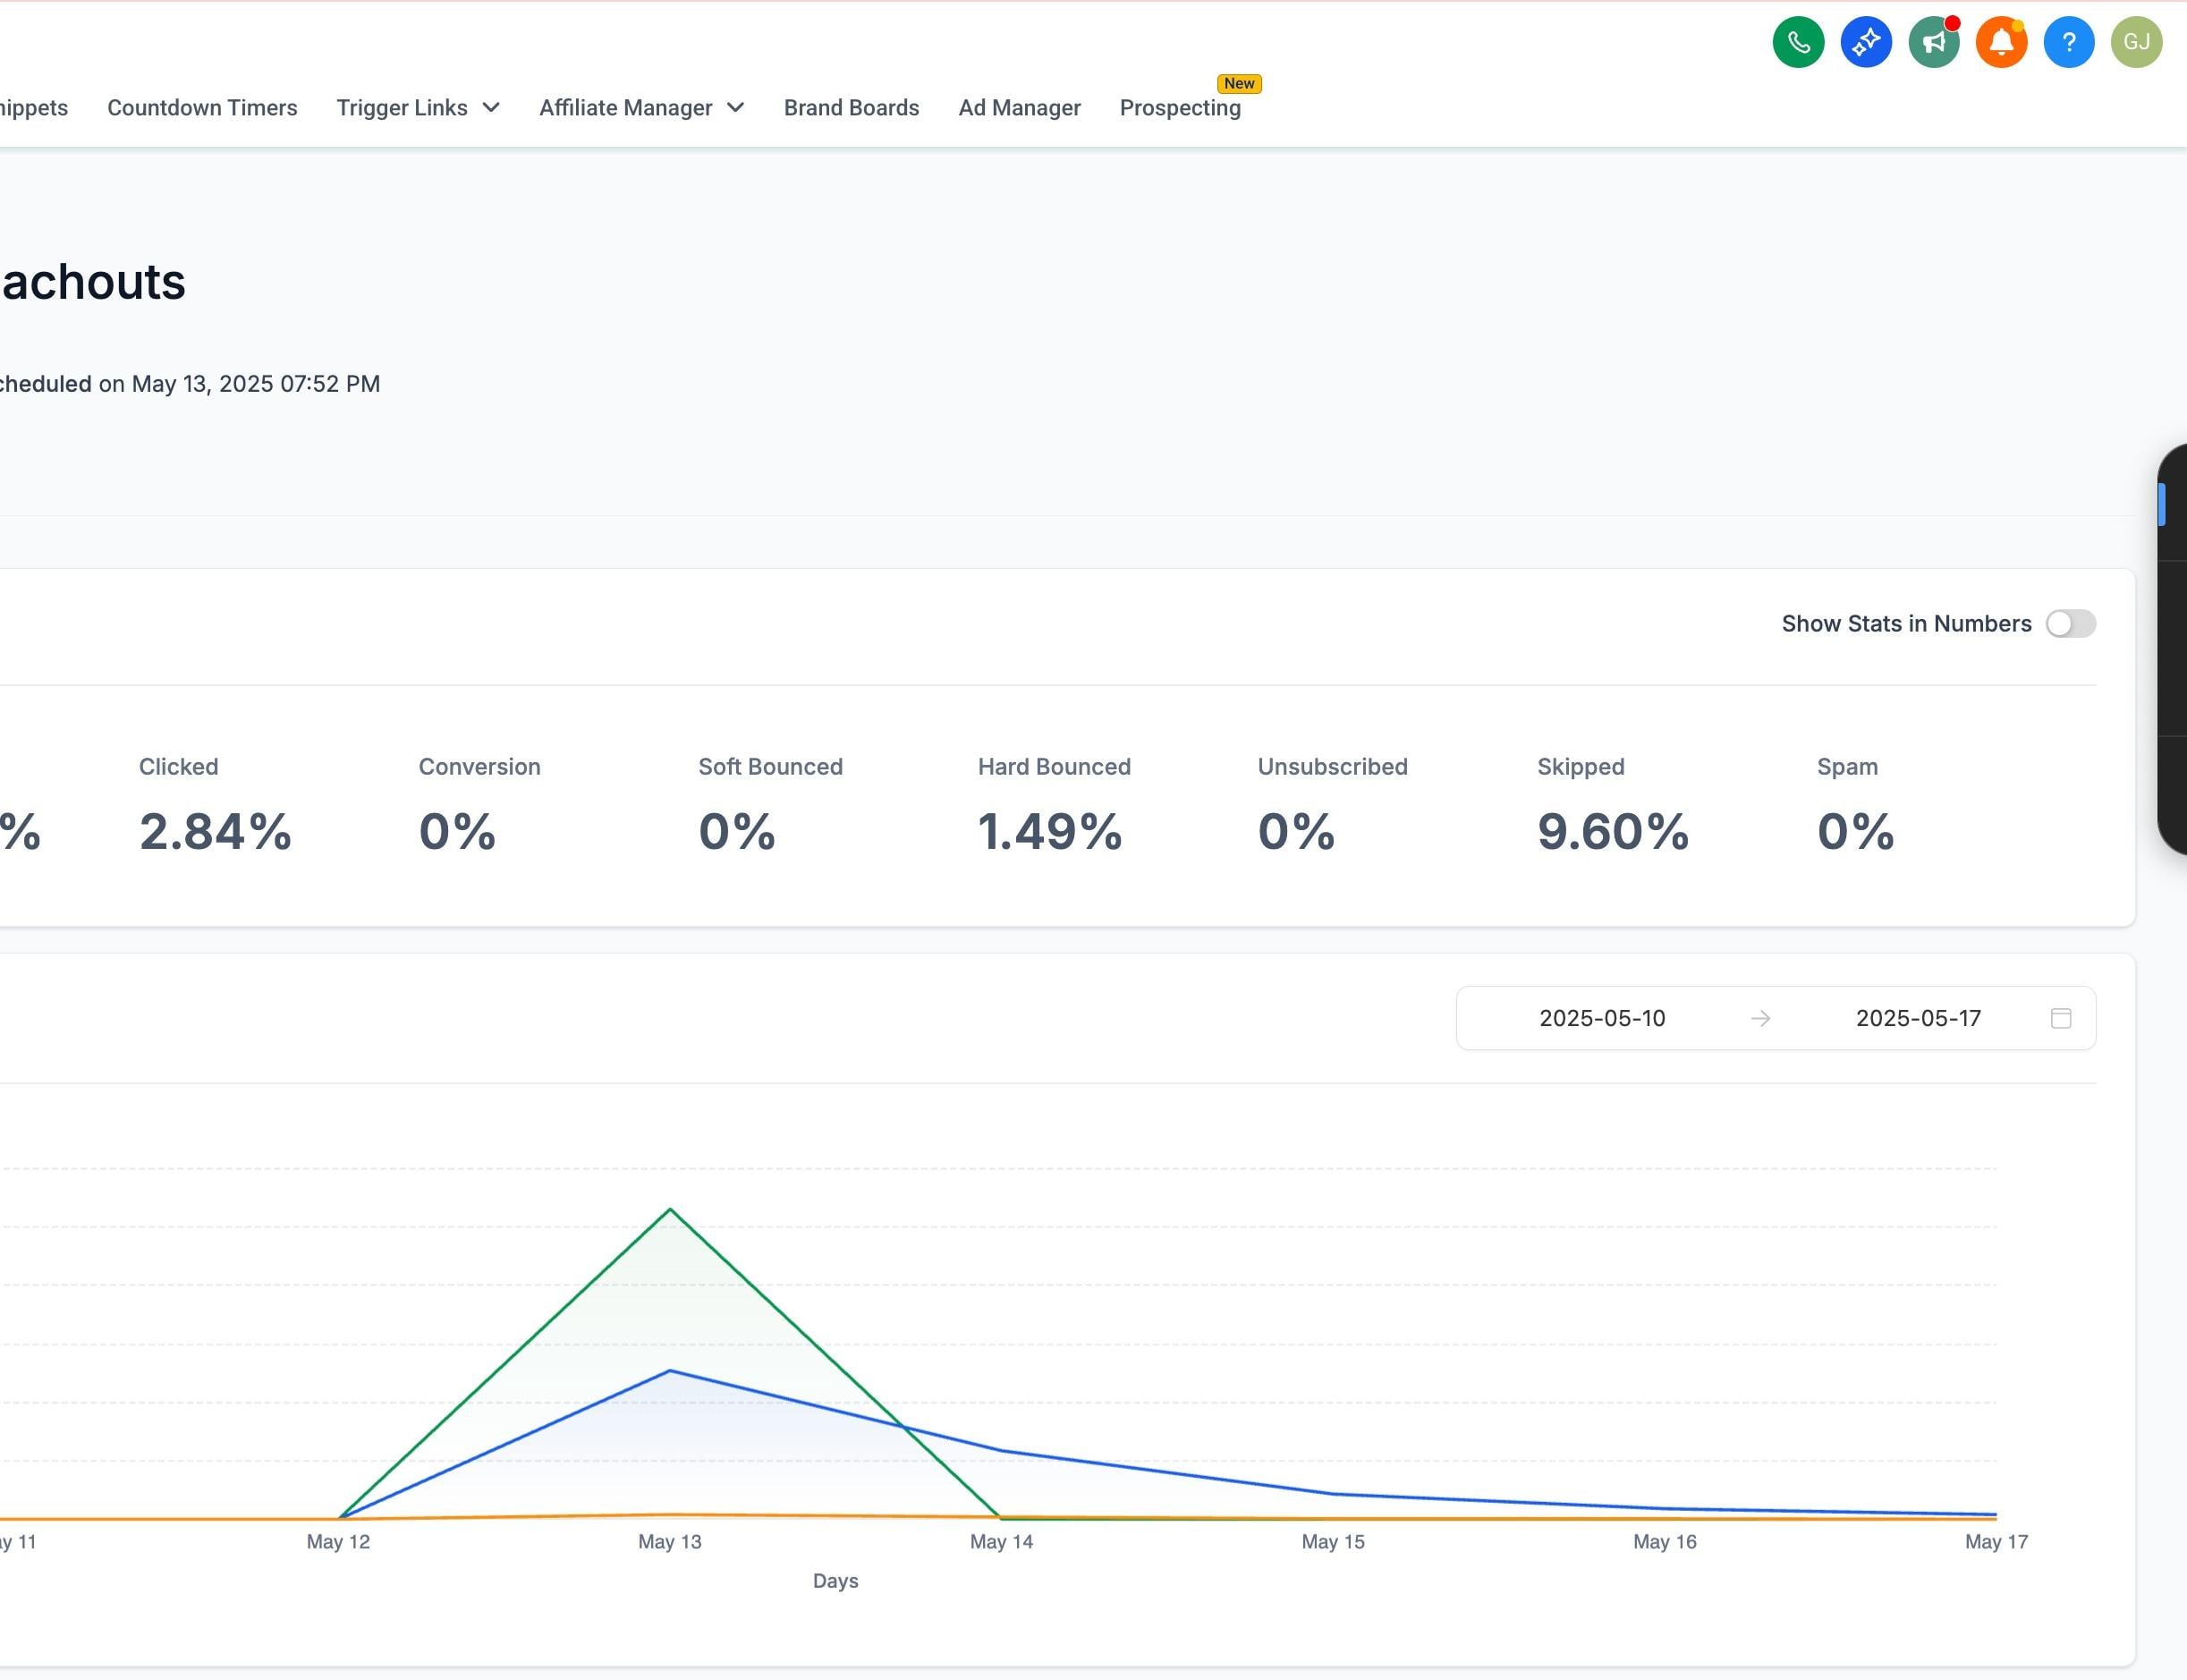The width and height of the screenshot is (2187, 1680).
Task: Open the Countdown Timers tab
Action: [x=202, y=108]
